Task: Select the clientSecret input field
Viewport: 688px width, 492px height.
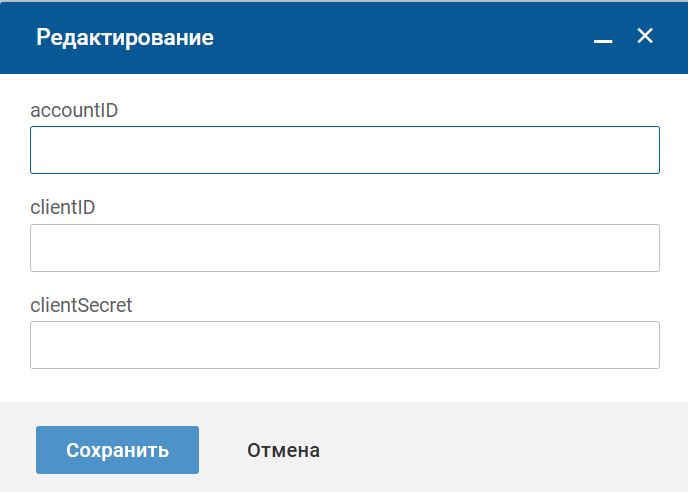Action: point(344,345)
